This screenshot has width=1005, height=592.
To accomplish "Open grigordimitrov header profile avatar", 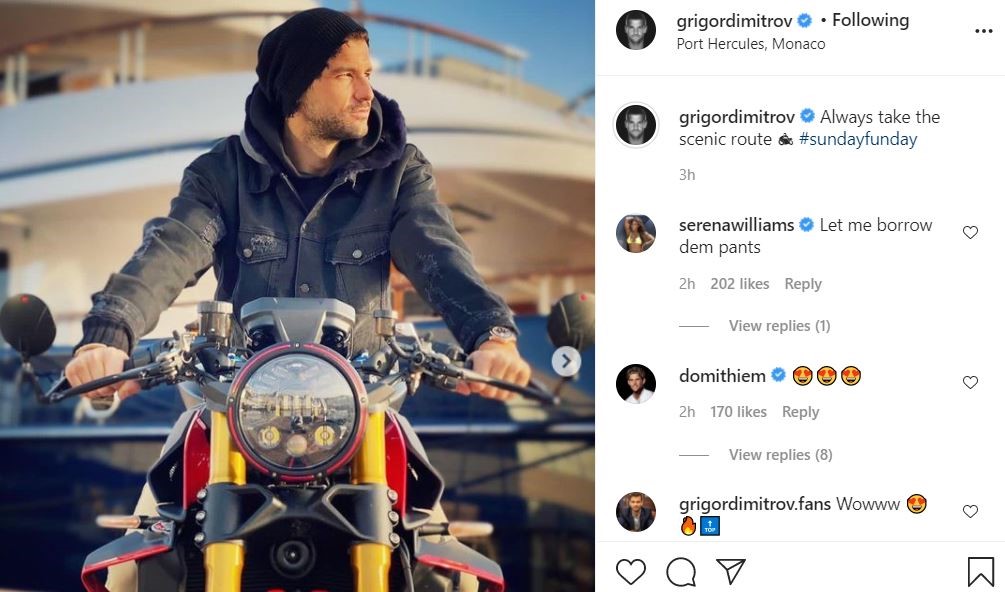I will click(636, 29).
